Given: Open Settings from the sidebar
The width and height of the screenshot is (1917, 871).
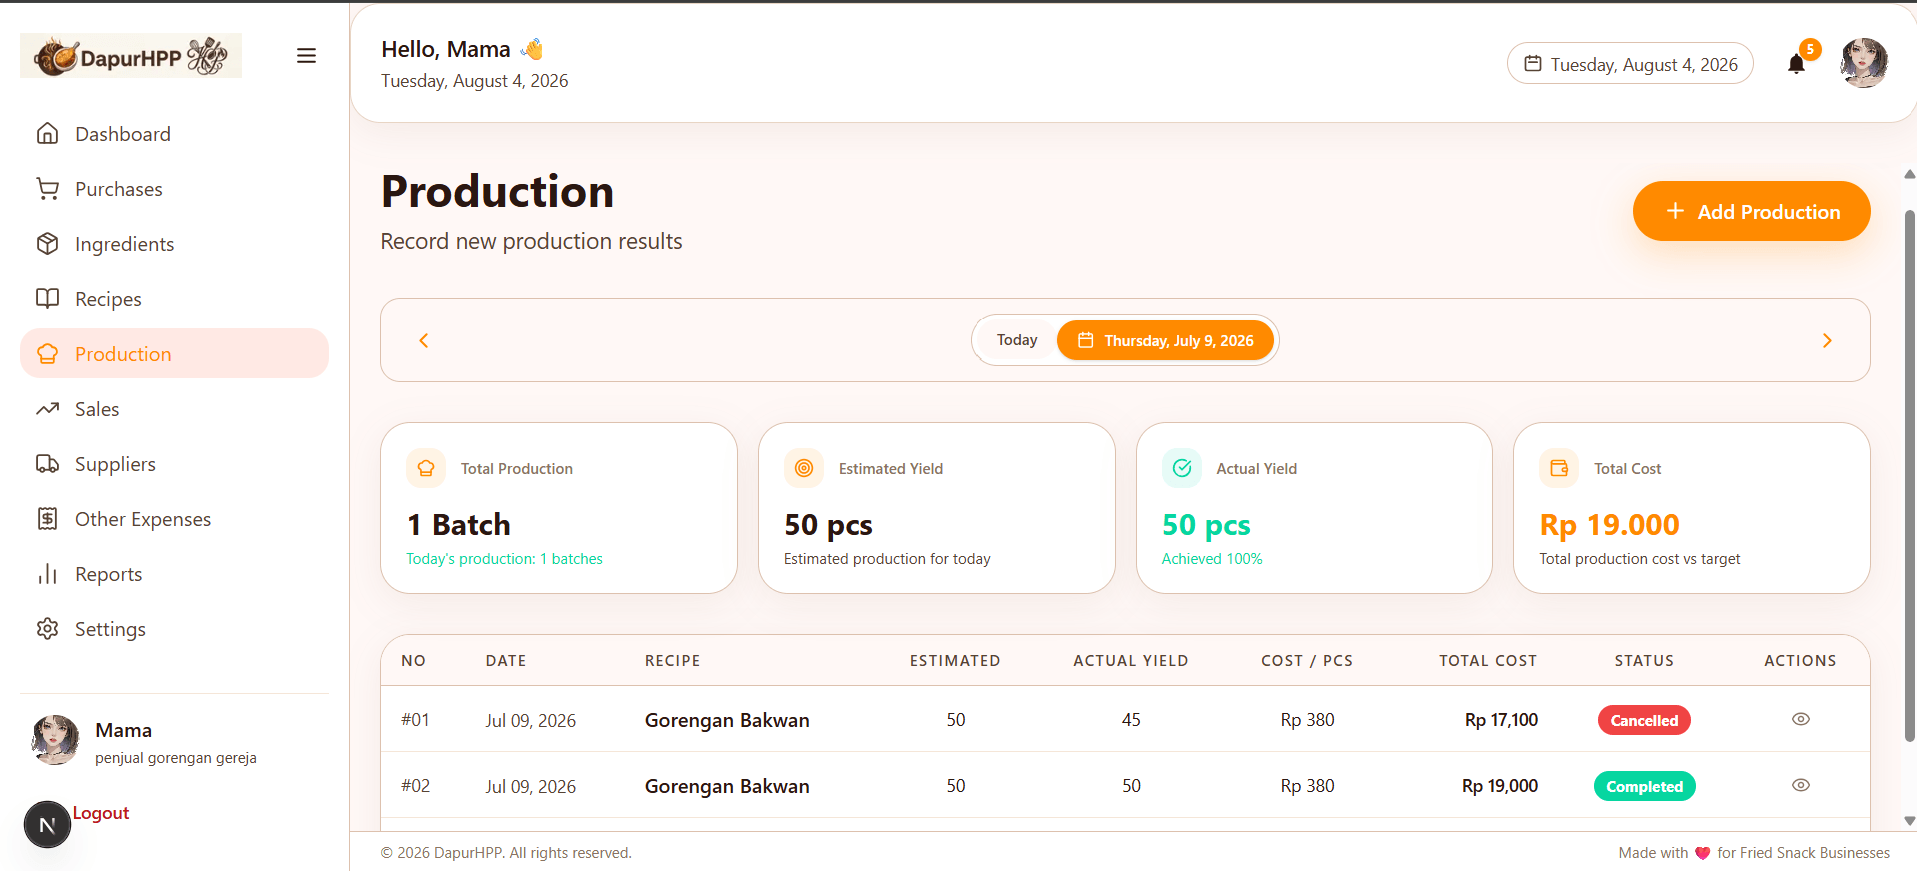Looking at the screenshot, I should pyautogui.click(x=174, y=629).
